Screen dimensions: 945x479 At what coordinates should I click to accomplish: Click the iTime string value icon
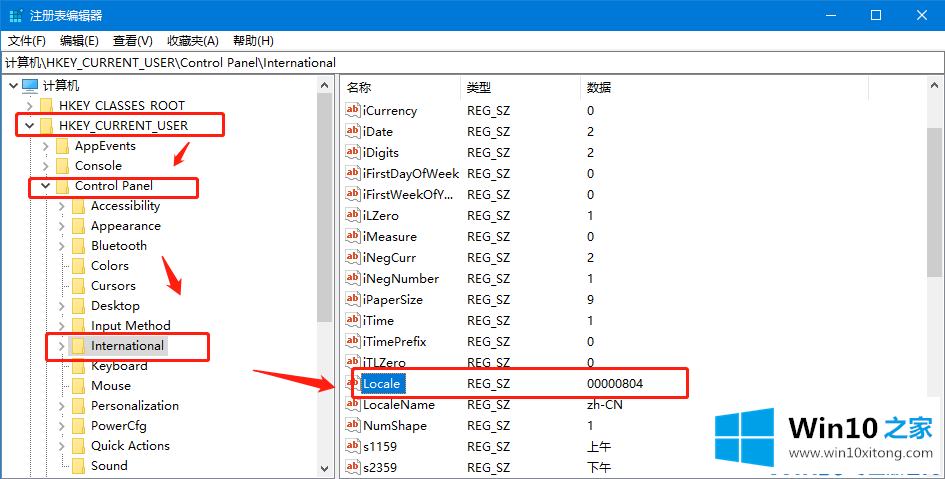click(x=353, y=320)
